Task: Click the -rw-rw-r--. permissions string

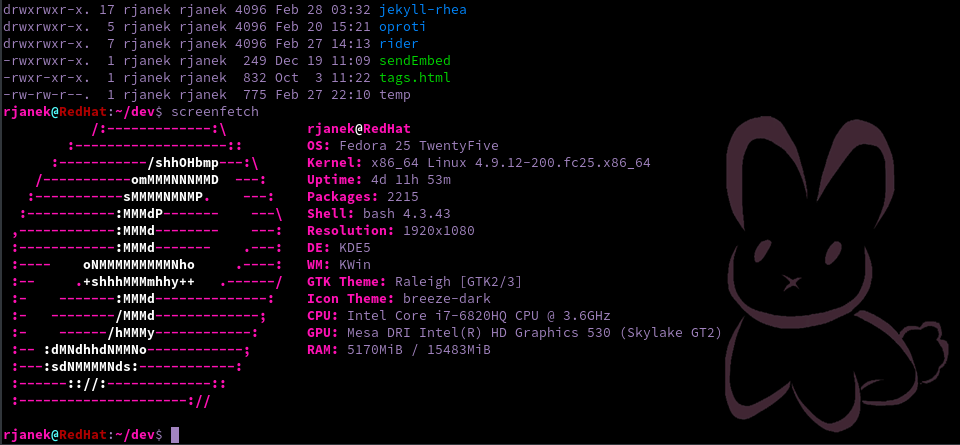Action: [x=47, y=95]
